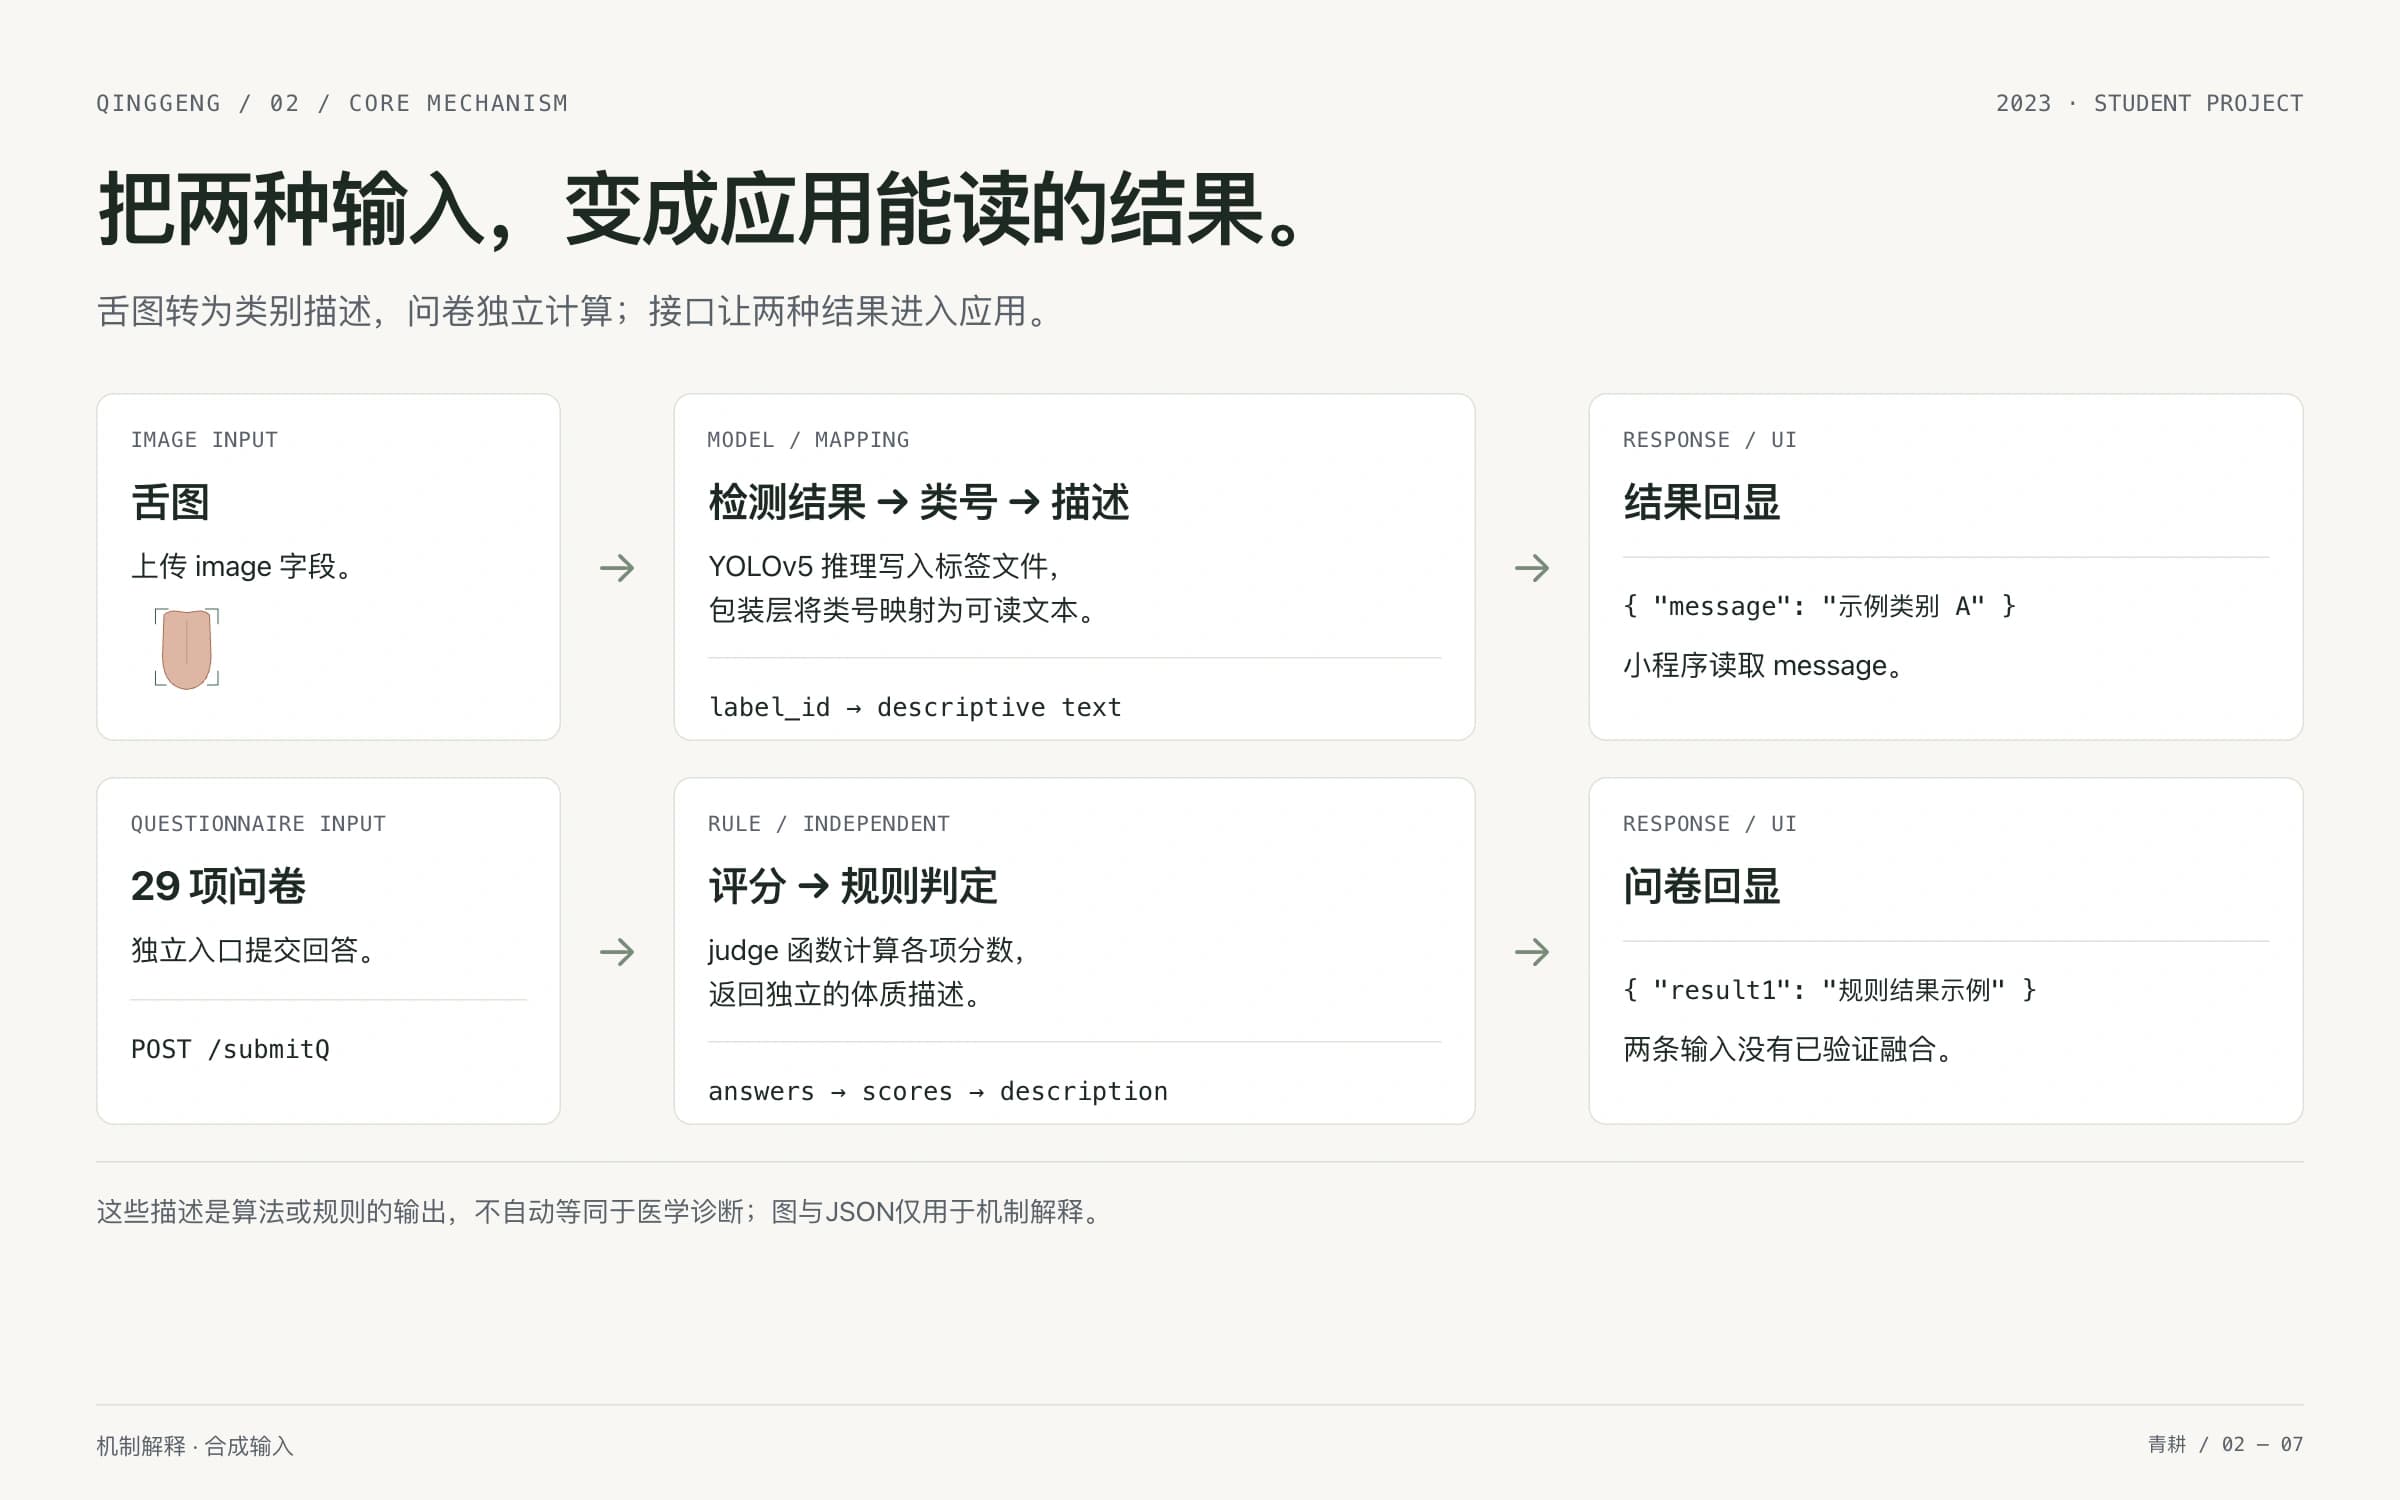Click the line 返回独立的体质描述
The width and height of the screenshot is (2400, 1500).
point(846,994)
